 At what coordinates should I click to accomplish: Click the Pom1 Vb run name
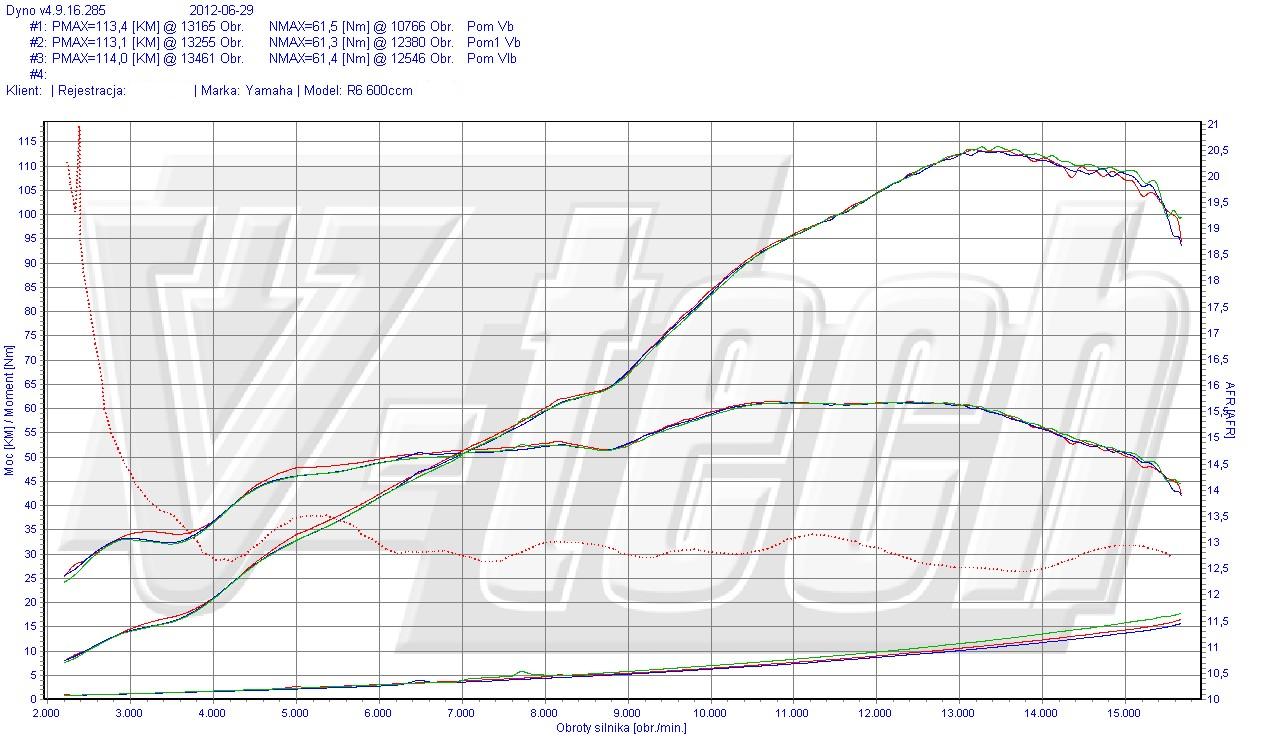pyautogui.click(x=493, y=42)
